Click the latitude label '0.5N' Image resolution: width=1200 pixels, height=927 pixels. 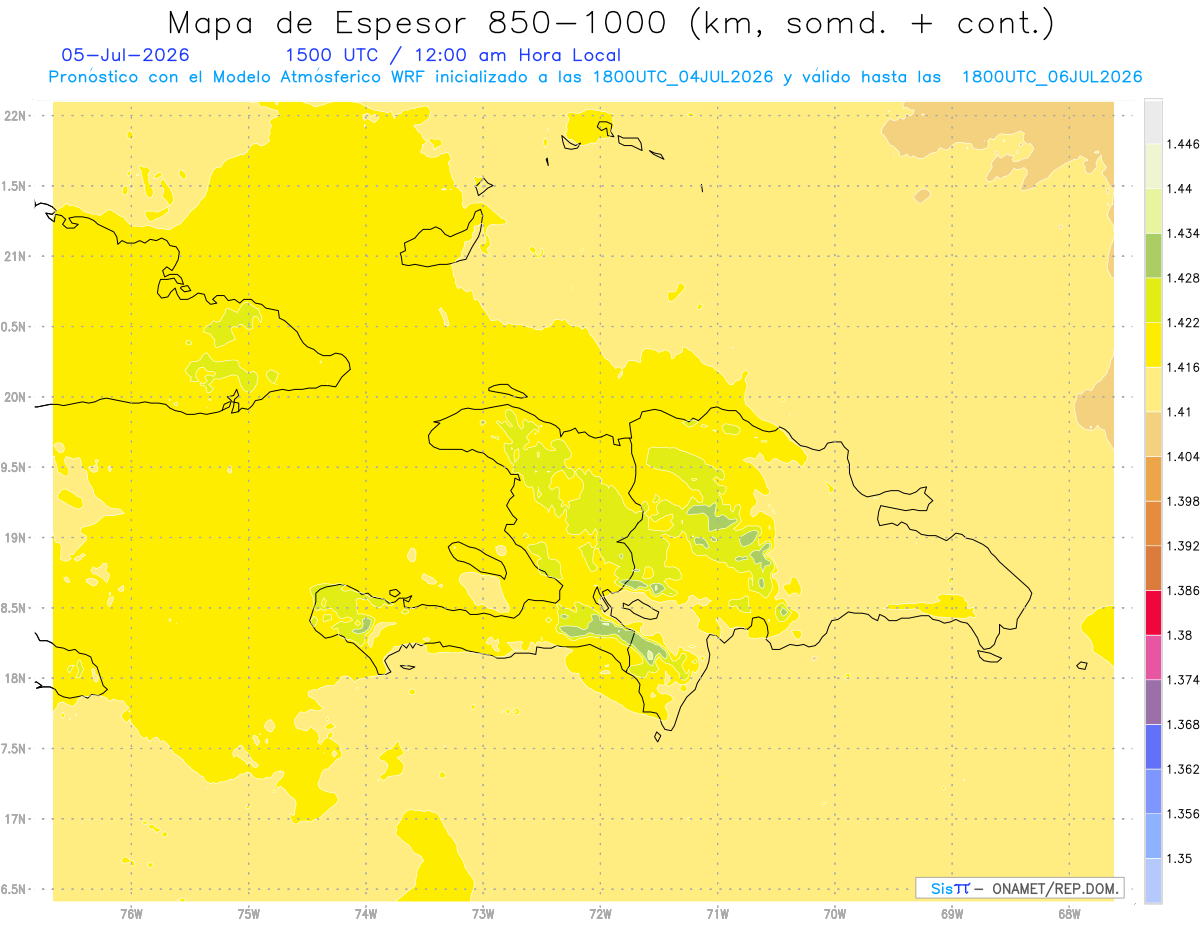(15, 327)
